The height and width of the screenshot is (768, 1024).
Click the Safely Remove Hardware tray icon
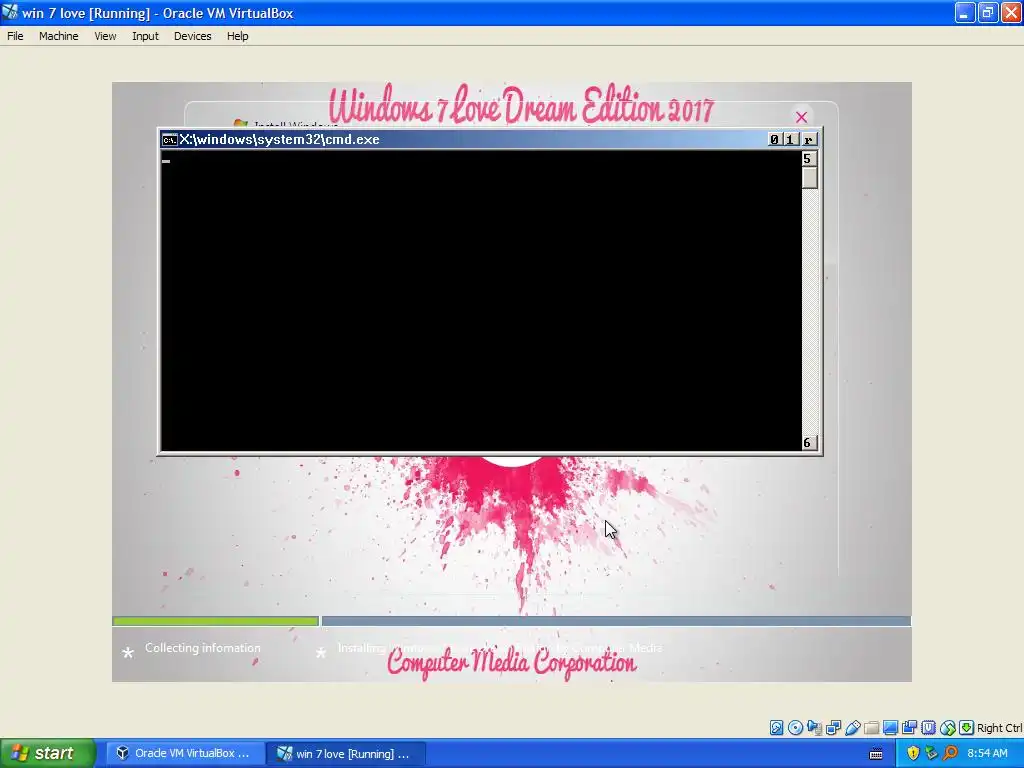931,753
